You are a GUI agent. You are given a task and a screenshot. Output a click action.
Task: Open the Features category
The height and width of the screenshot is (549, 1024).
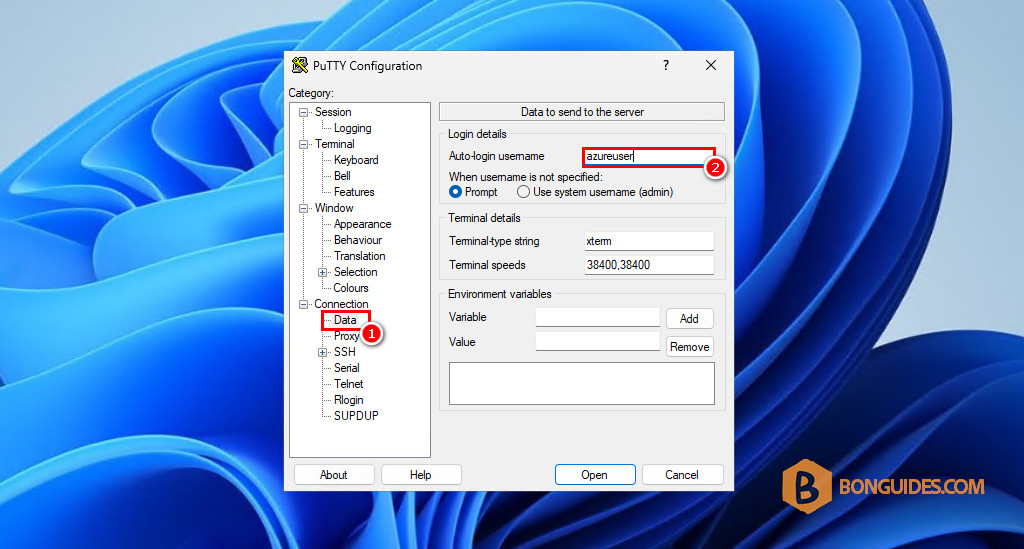354,192
